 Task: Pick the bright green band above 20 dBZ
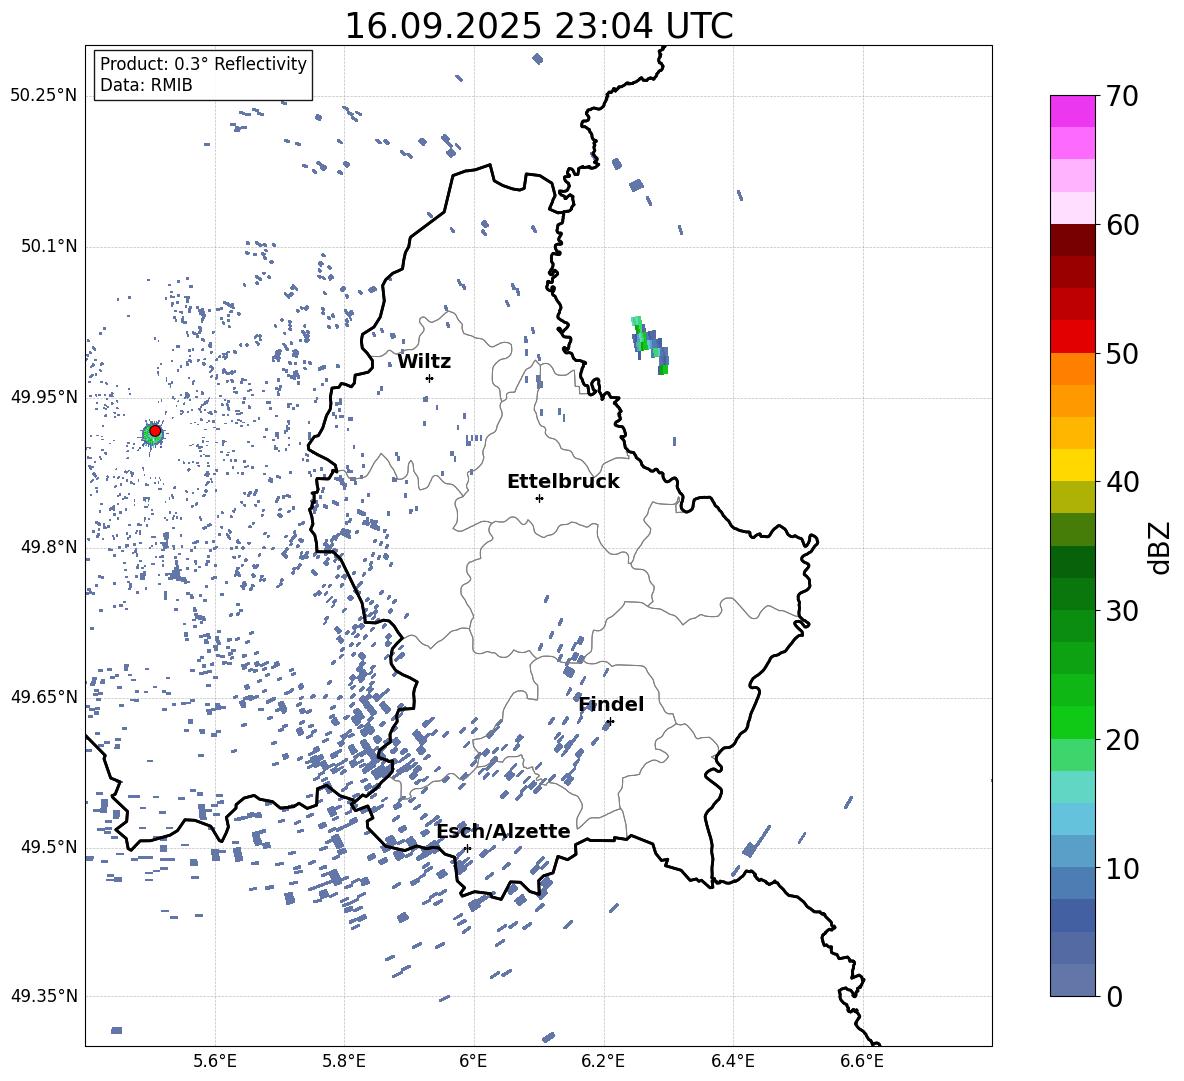1073,722
